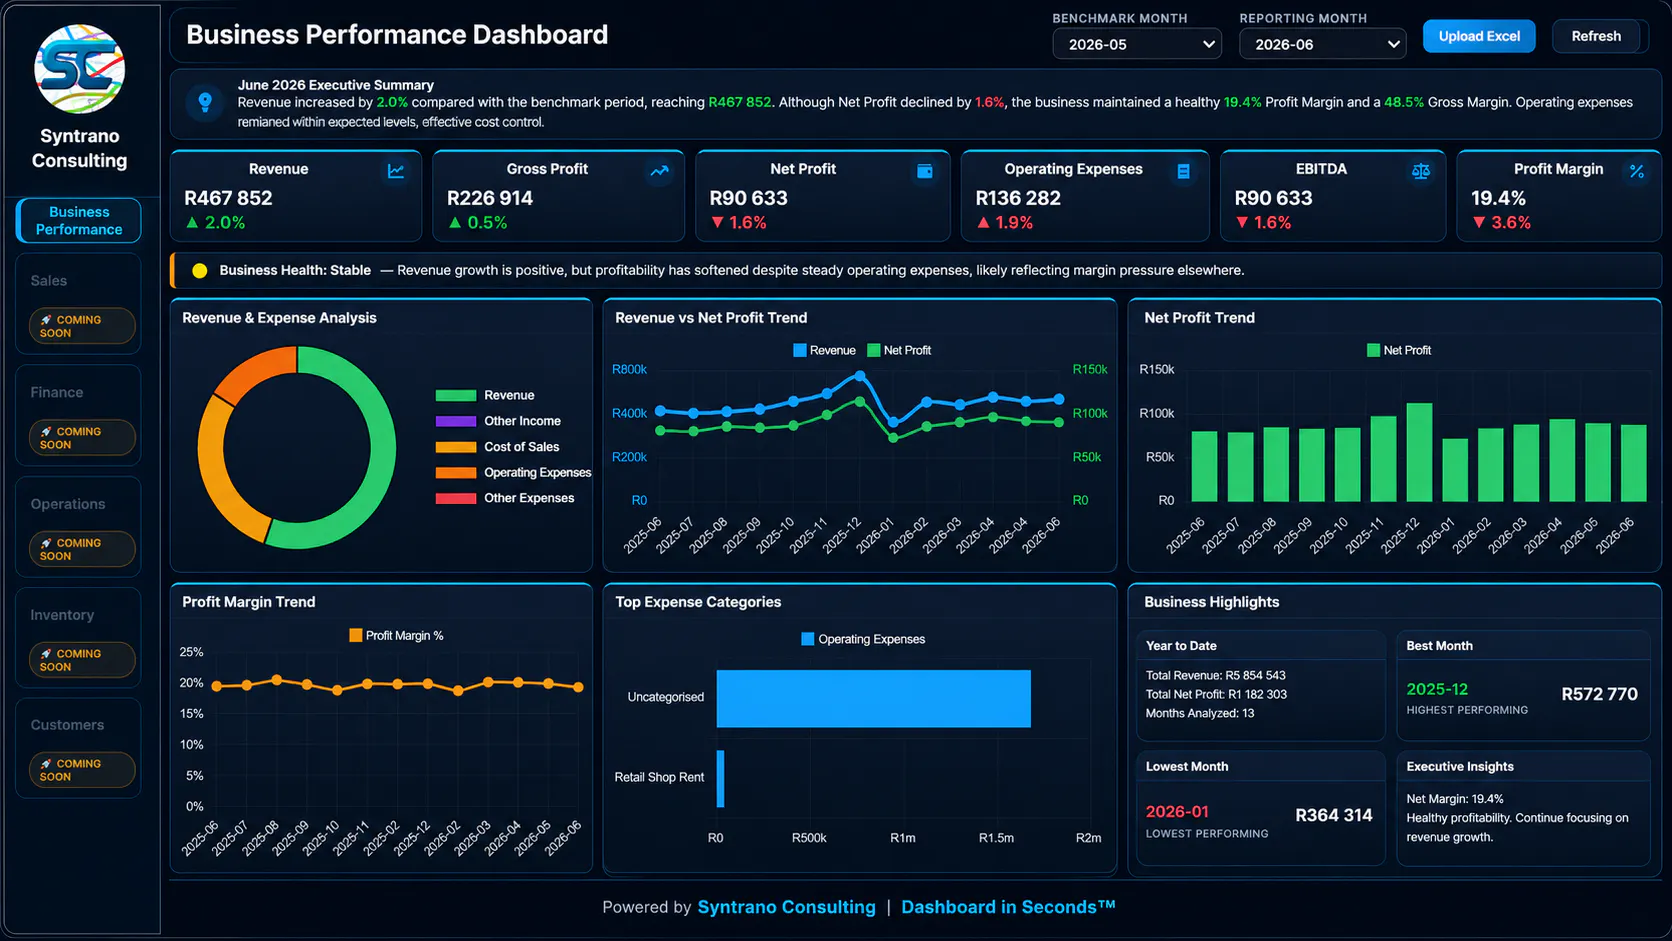1672x941 pixels.
Task: Select the Business Performance sidebar tab
Action: point(79,220)
